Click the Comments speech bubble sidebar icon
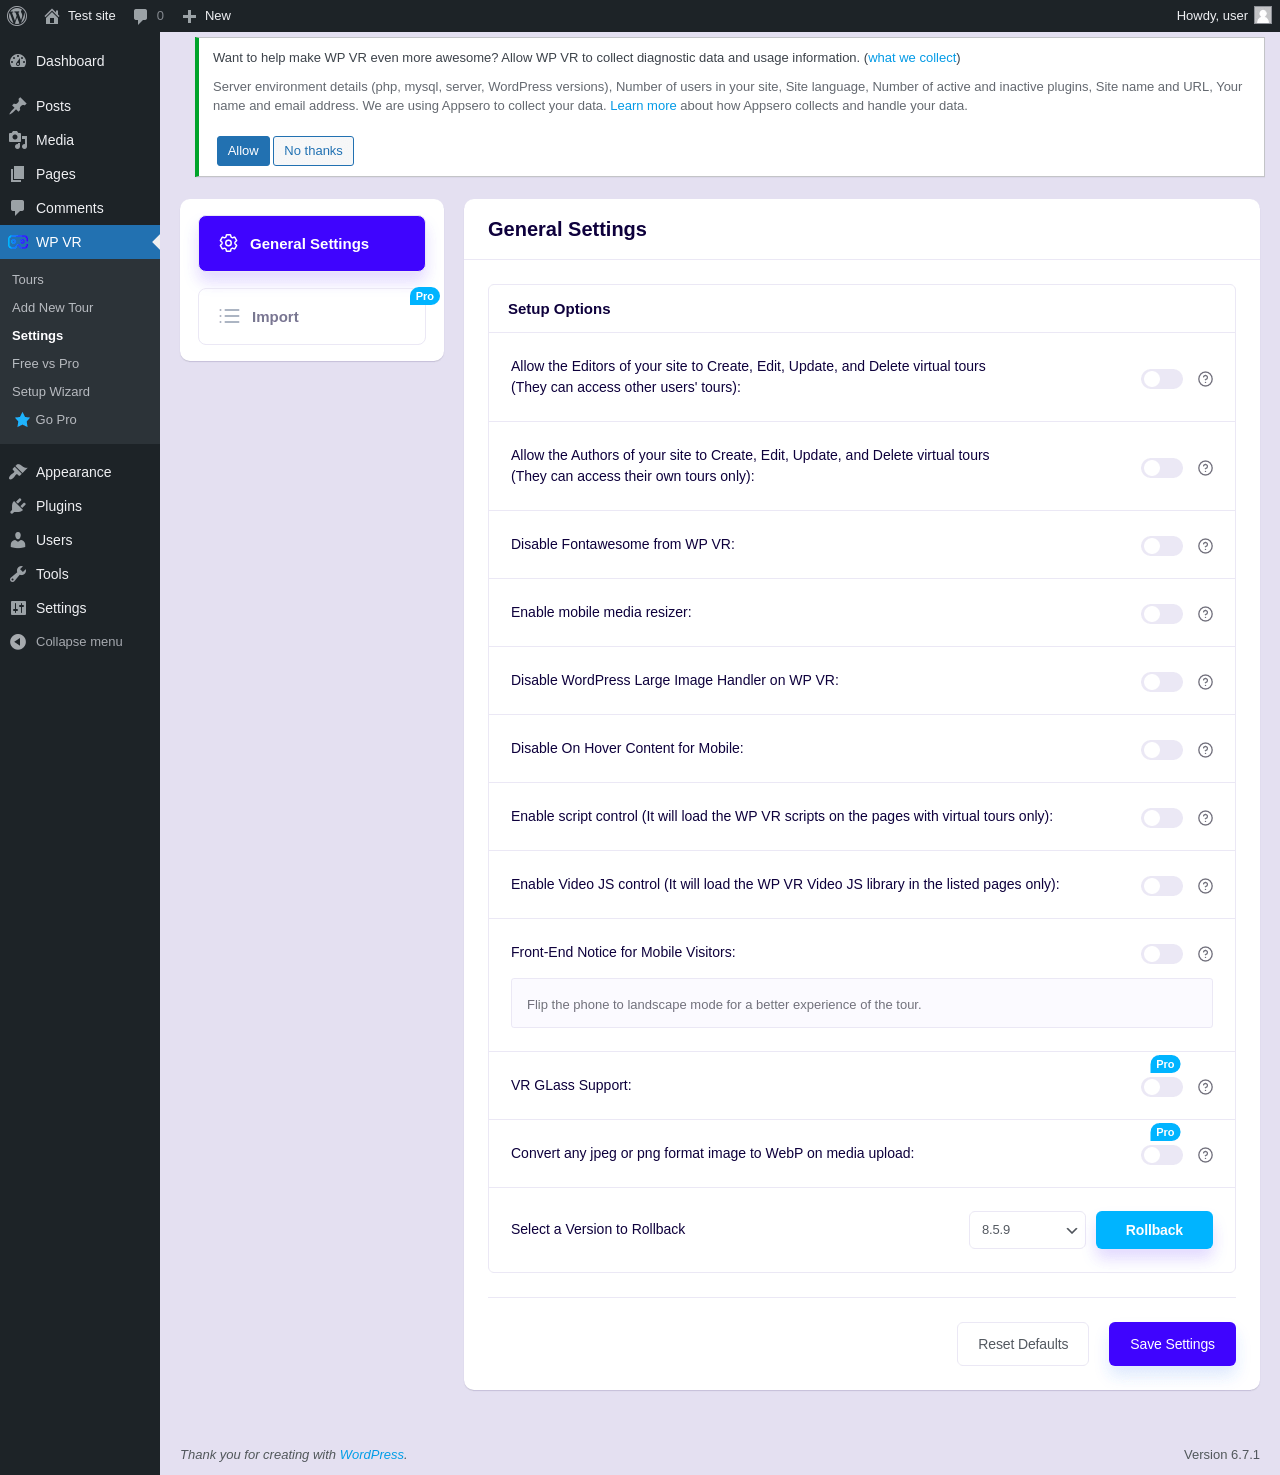This screenshot has width=1280, height=1475. (x=18, y=208)
